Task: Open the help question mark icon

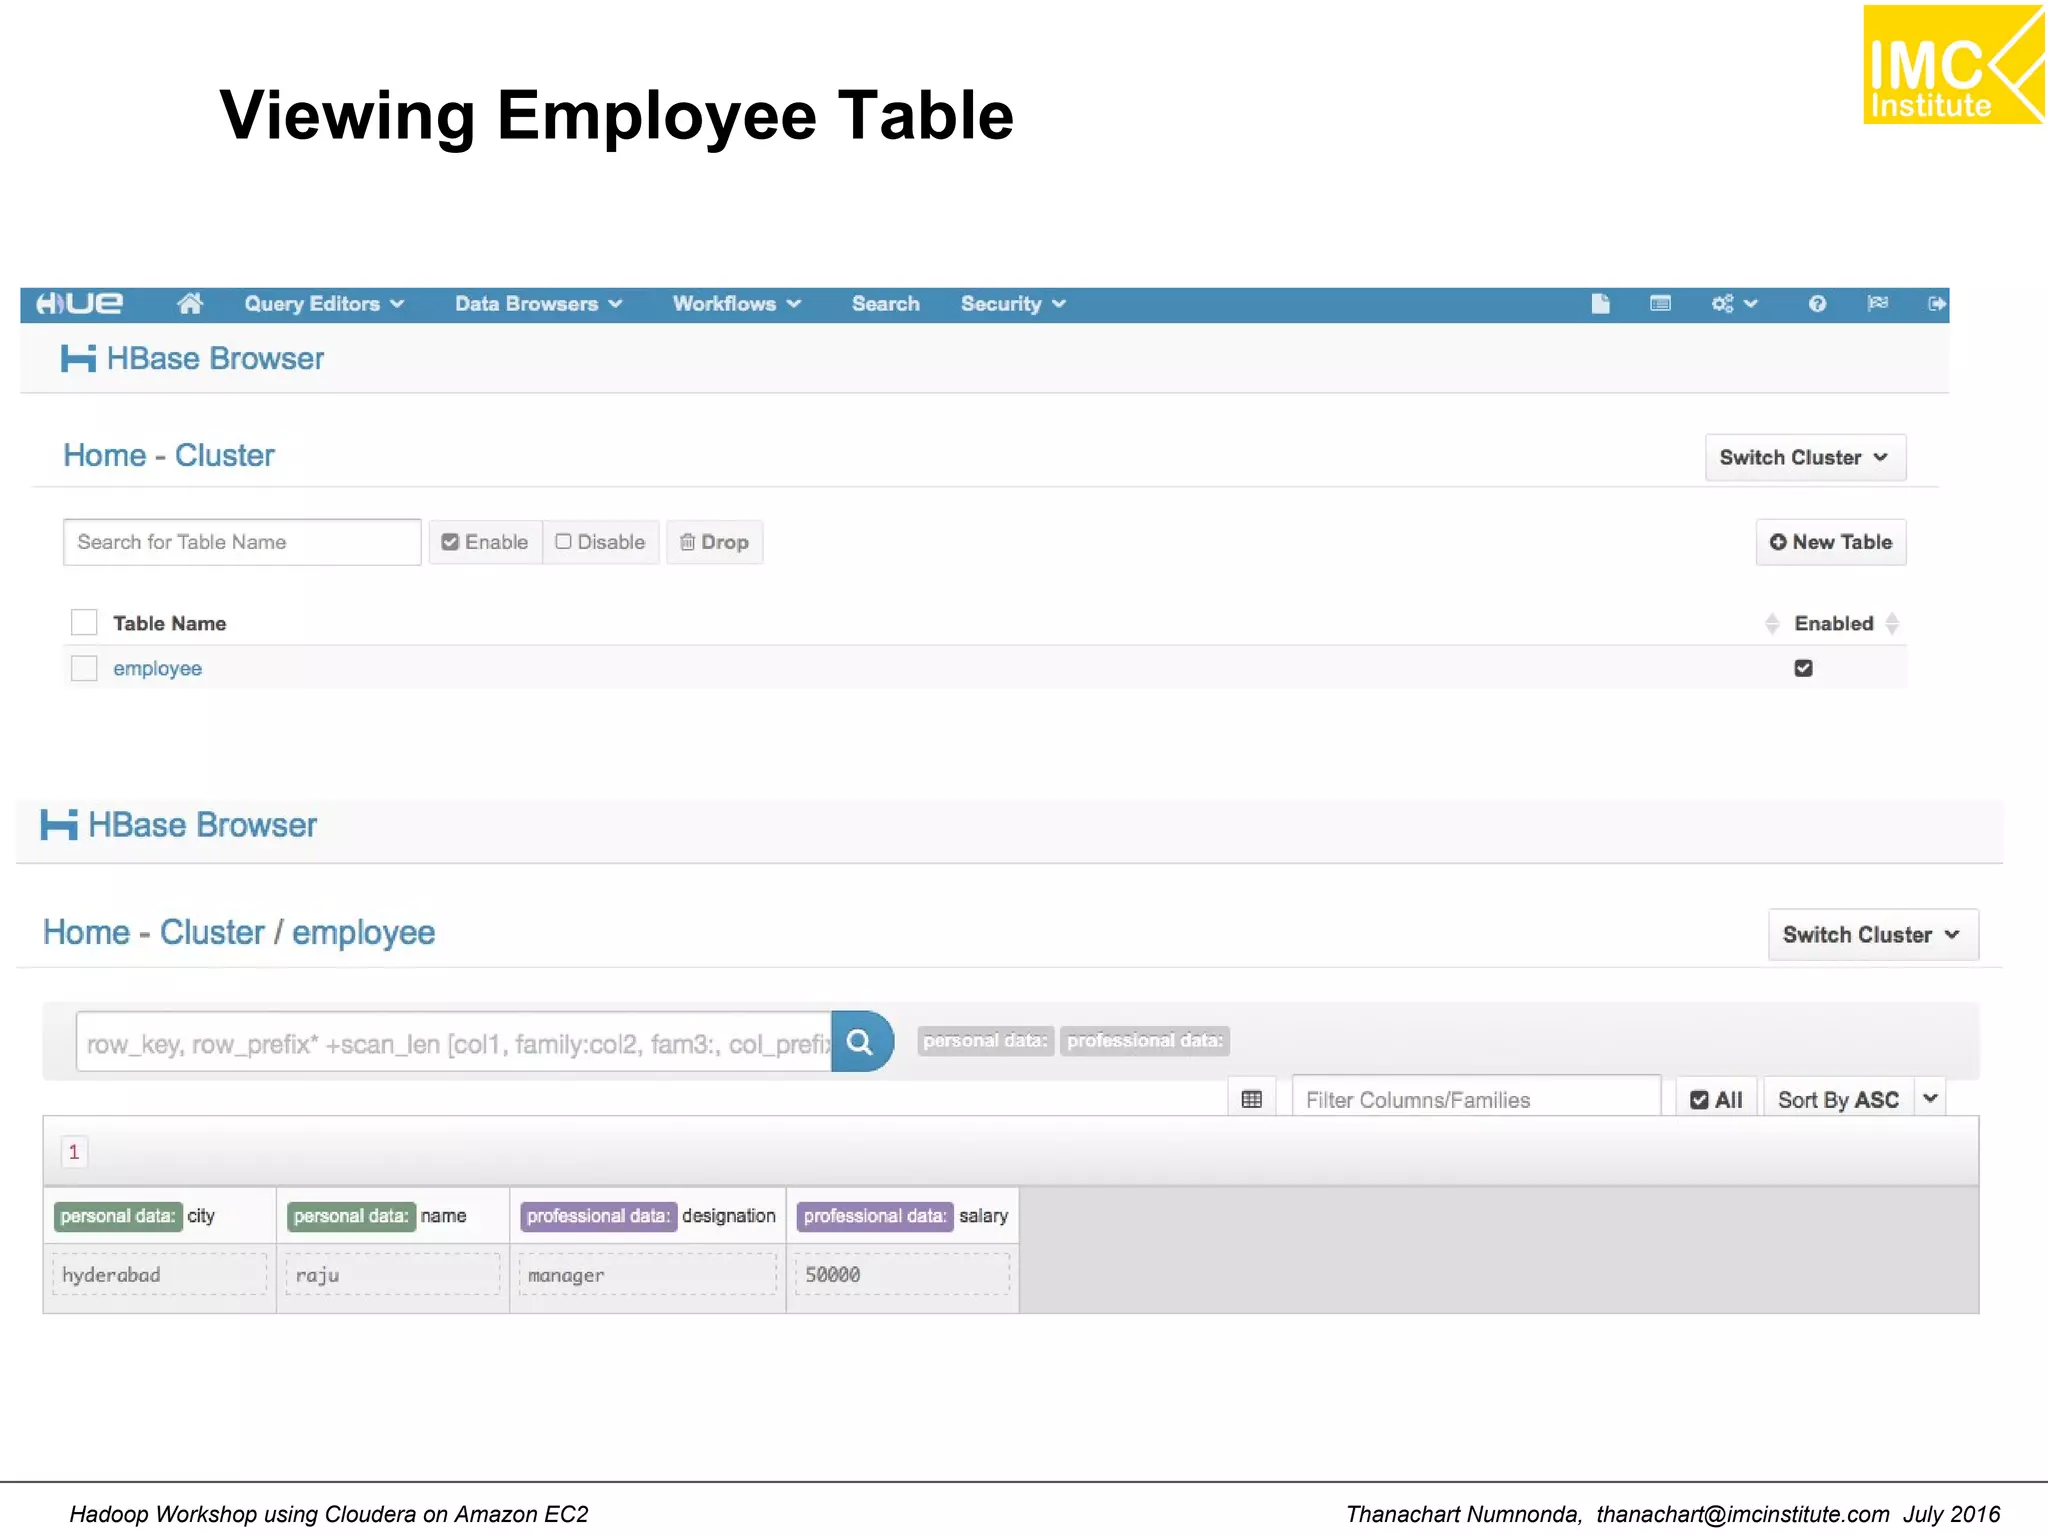Action: coord(1817,304)
